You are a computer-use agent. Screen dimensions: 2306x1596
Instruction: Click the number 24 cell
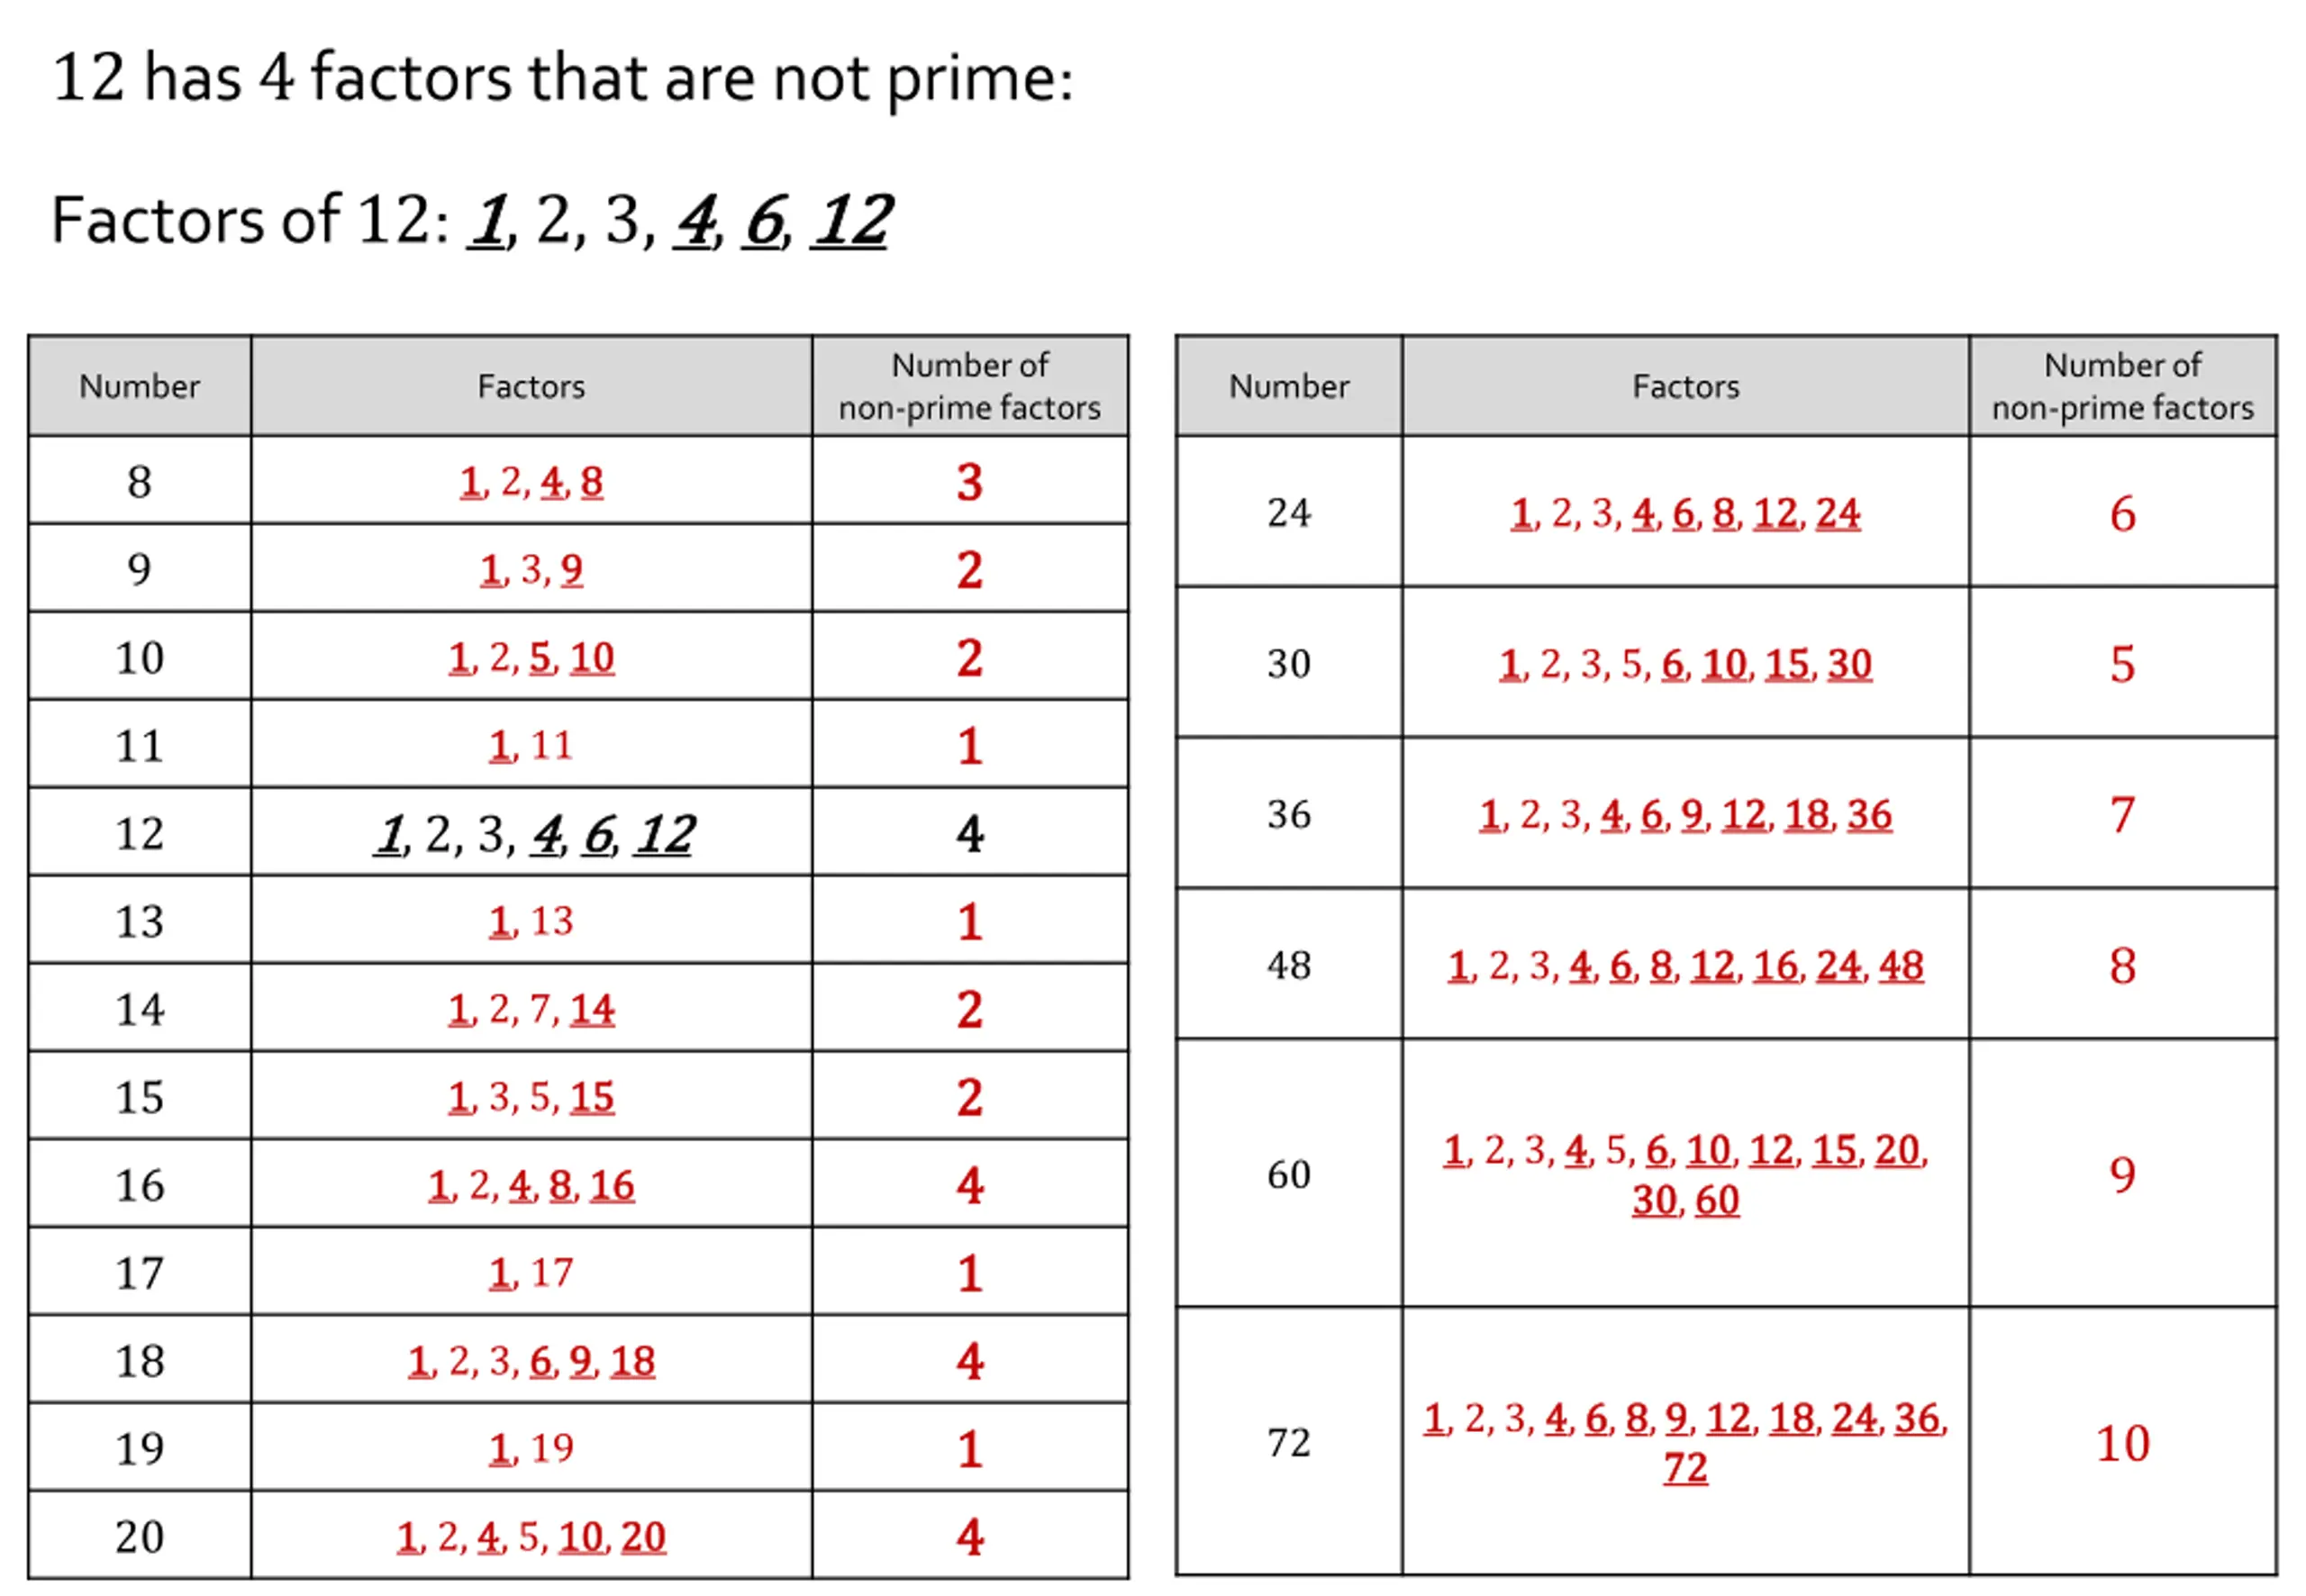1289,512
